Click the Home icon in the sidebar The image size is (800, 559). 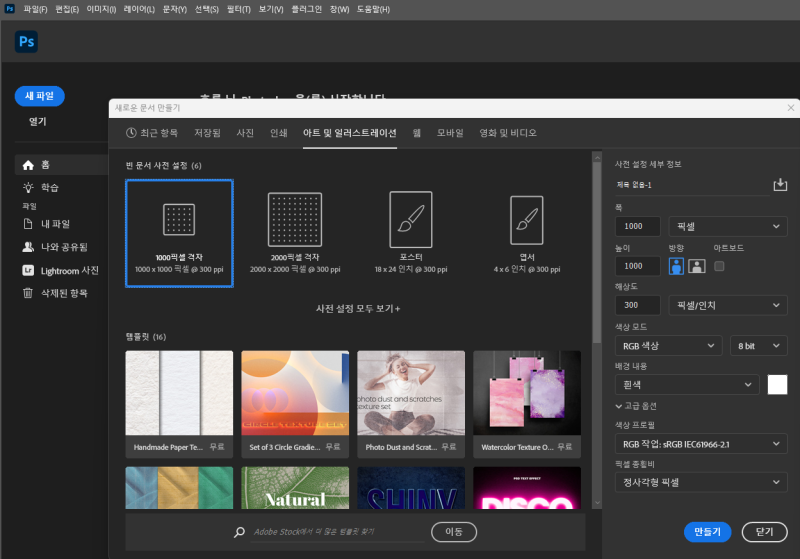coord(28,165)
